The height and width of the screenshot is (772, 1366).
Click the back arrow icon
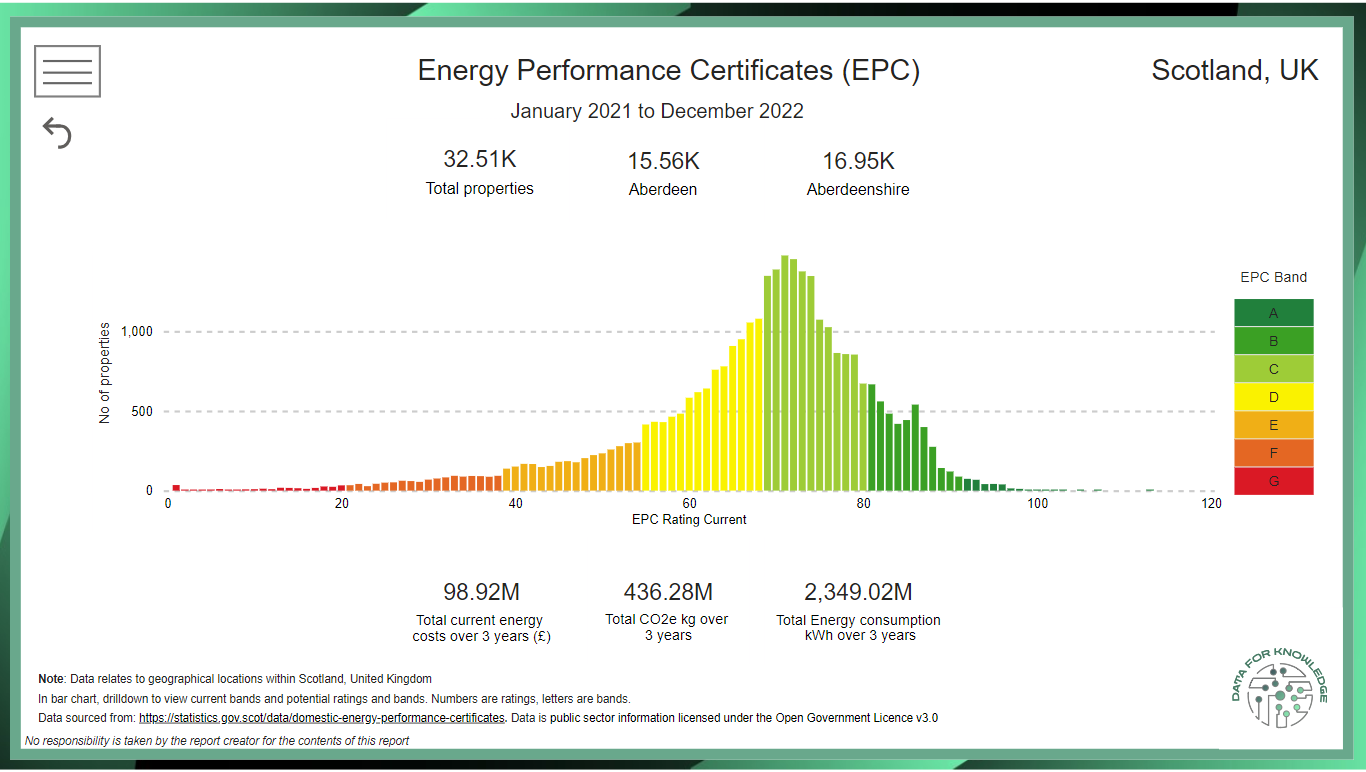pos(58,133)
